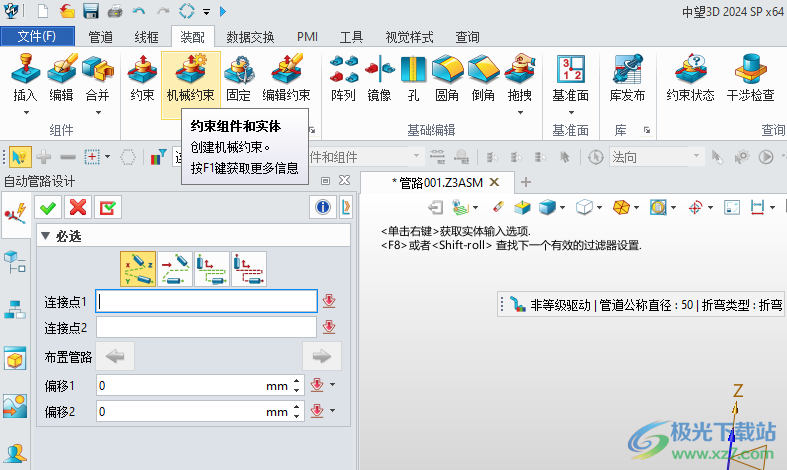
Task: Switch to the 视觉样式 ribbon tab
Action: click(410, 37)
